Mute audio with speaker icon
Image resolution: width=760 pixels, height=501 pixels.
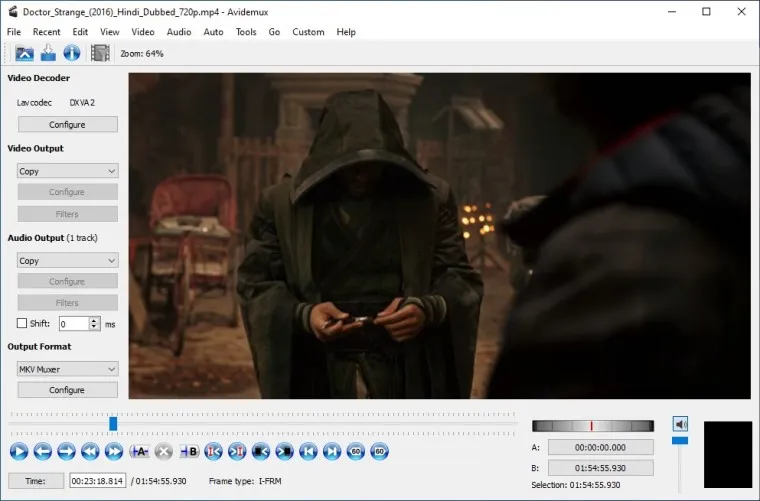coord(680,424)
